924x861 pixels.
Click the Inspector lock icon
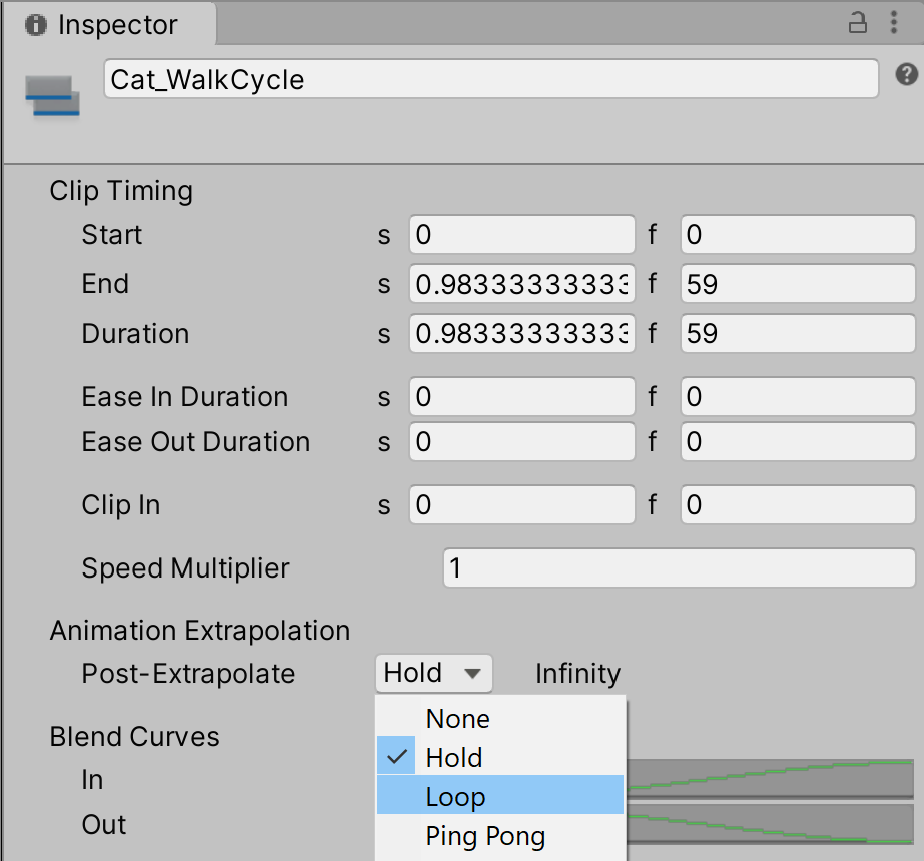click(857, 24)
